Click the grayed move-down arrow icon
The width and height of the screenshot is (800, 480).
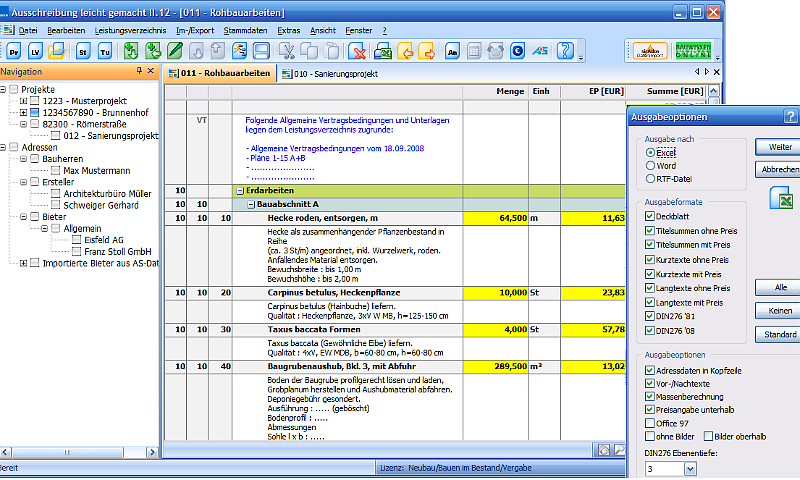[x=196, y=51]
